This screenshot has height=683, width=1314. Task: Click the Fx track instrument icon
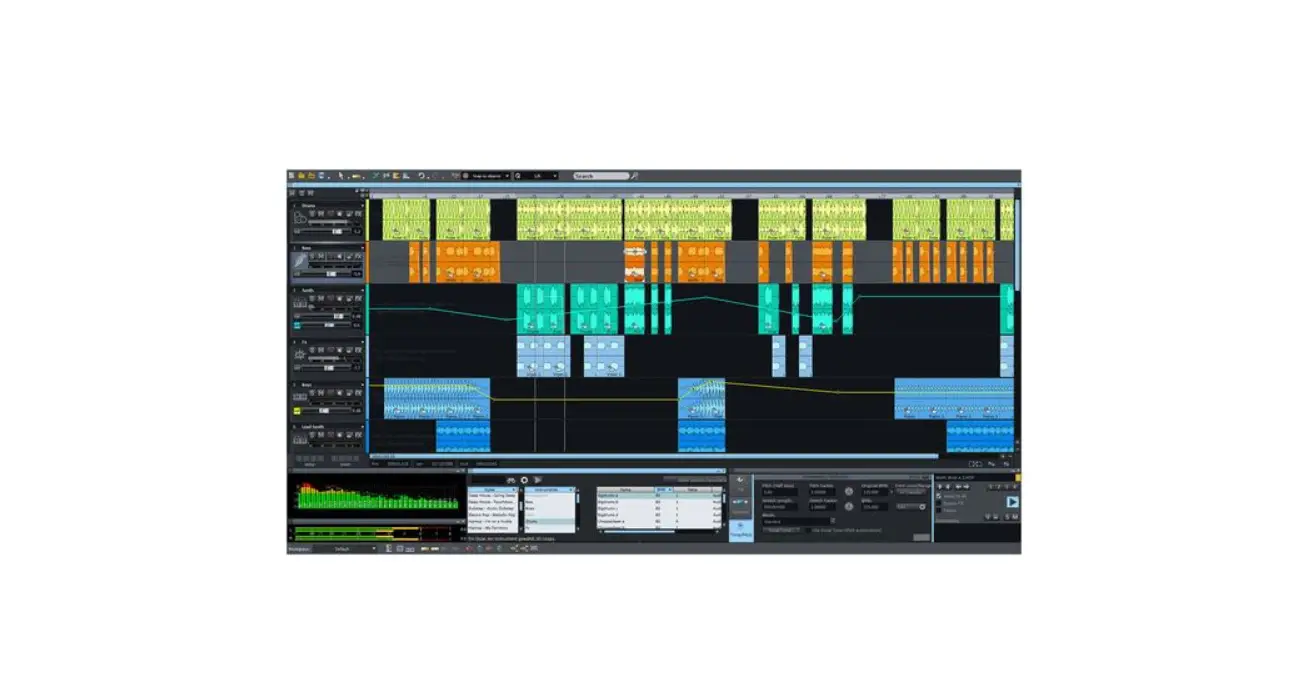(x=300, y=355)
